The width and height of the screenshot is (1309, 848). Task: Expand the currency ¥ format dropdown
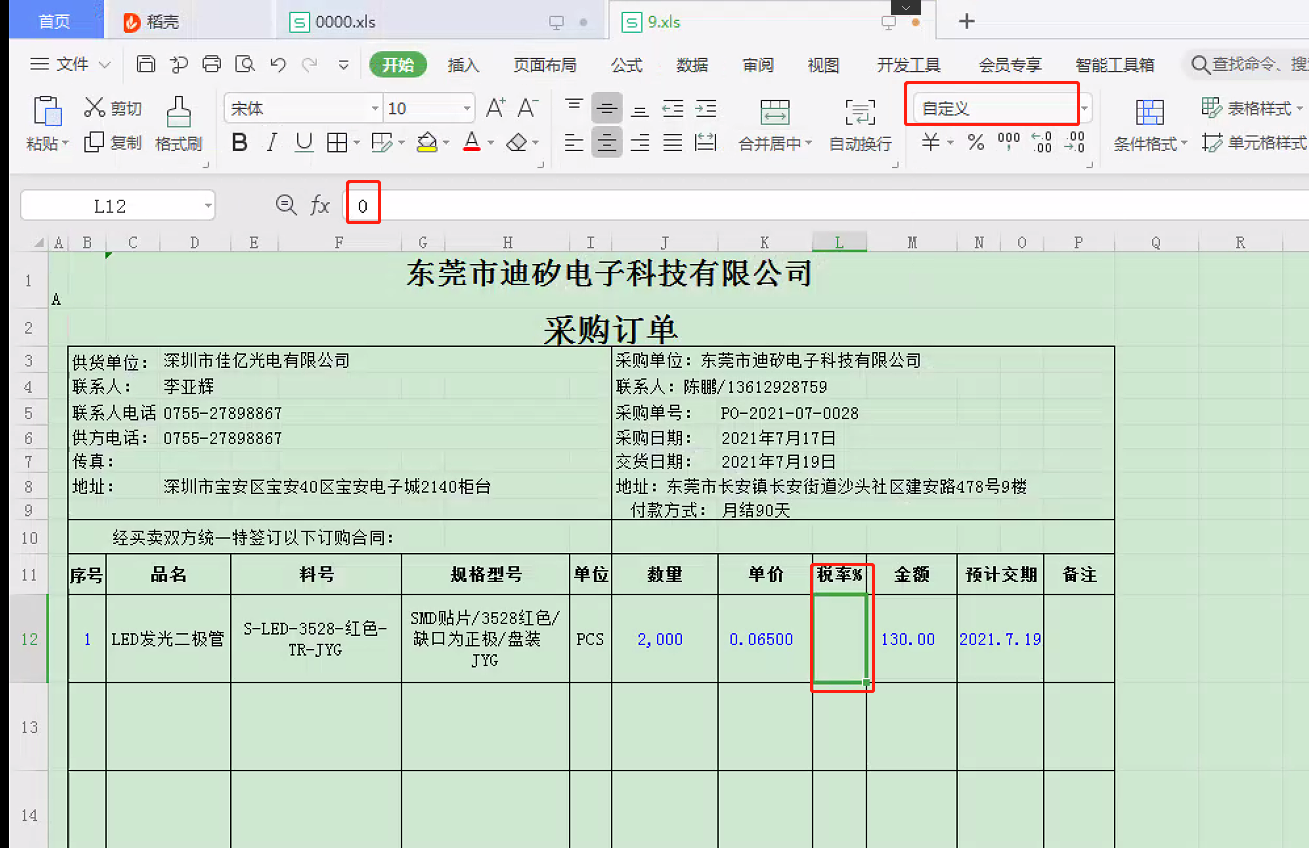pos(949,144)
